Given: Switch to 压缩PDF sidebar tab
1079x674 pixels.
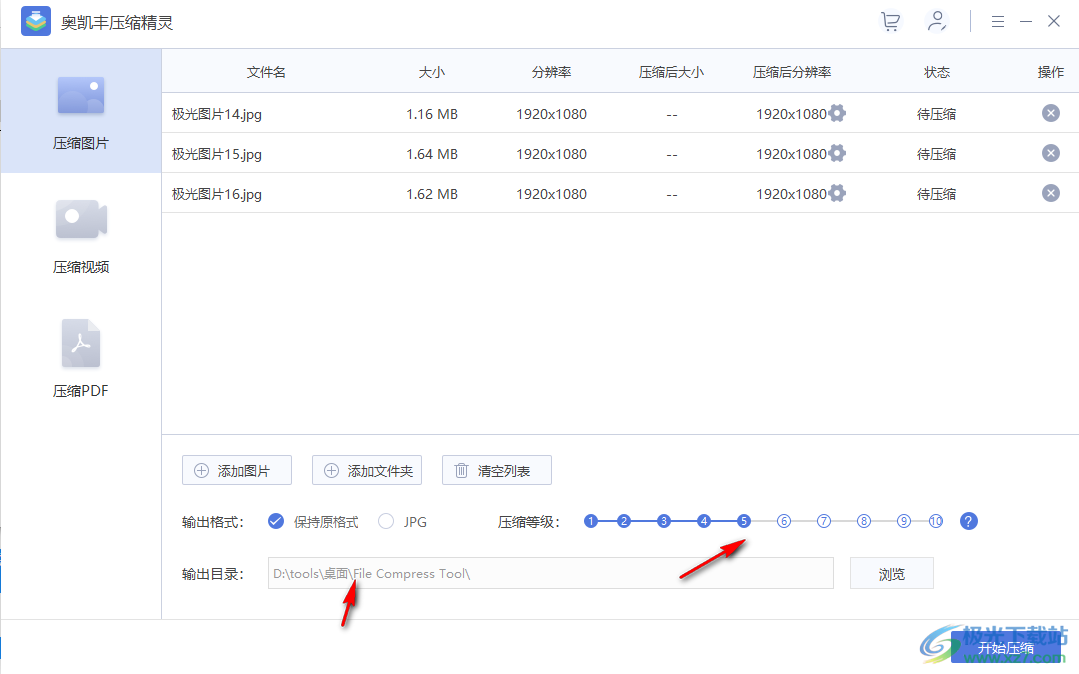Looking at the screenshot, I should (x=81, y=359).
